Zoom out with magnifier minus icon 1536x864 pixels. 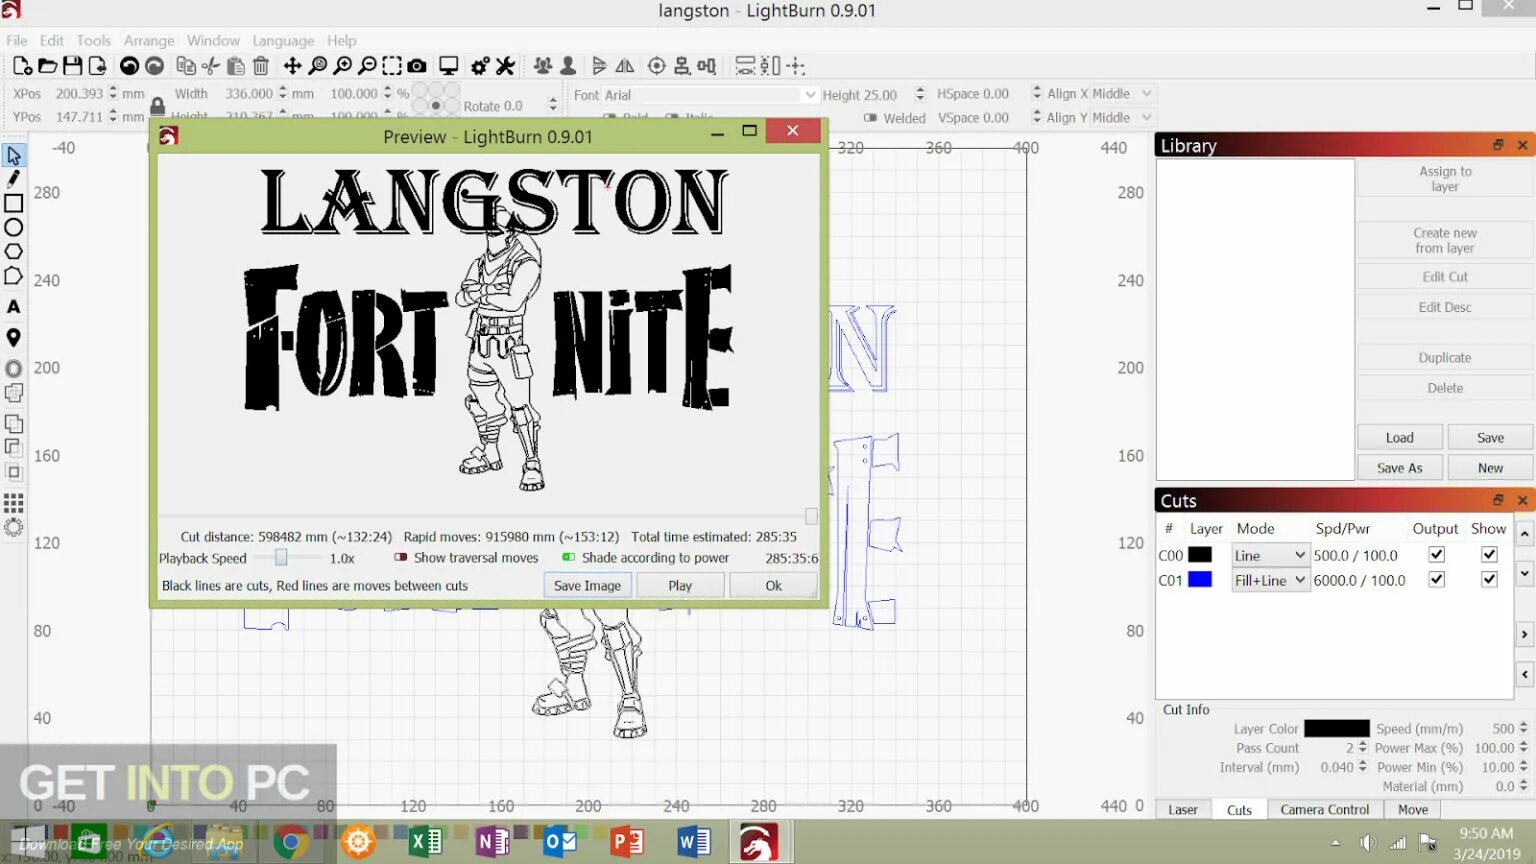pos(368,66)
